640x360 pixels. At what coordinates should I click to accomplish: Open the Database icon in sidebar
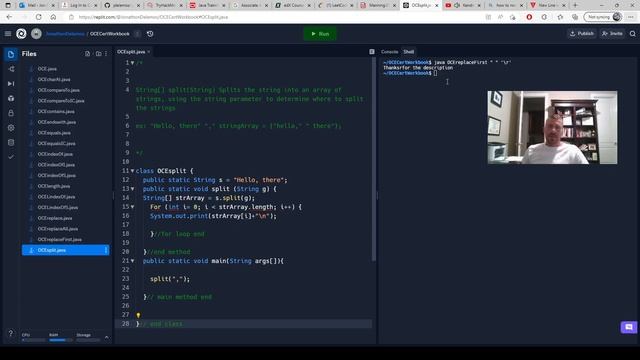point(11,142)
